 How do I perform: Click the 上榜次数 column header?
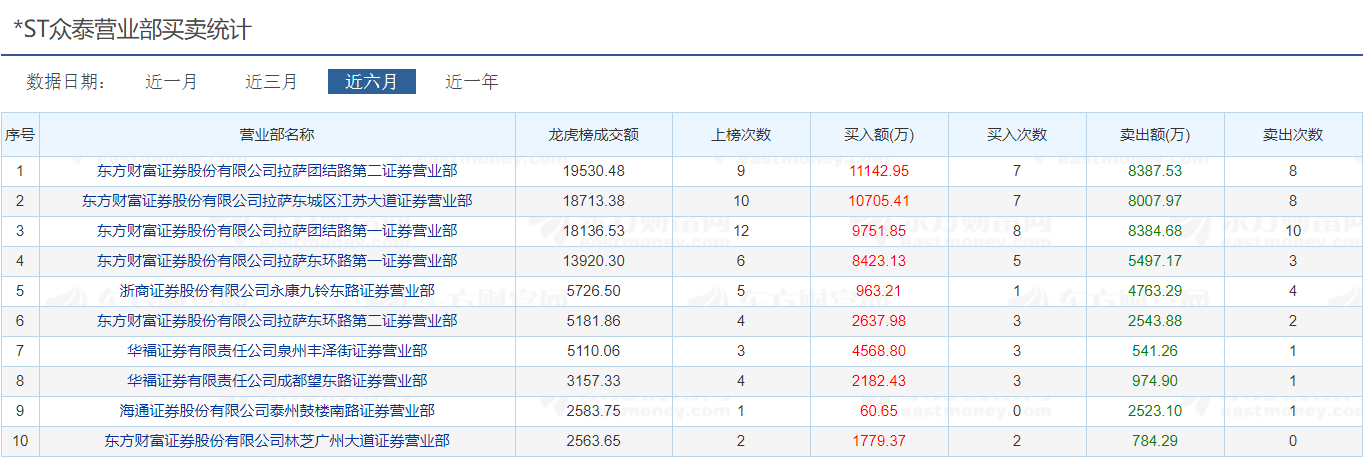(741, 135)
